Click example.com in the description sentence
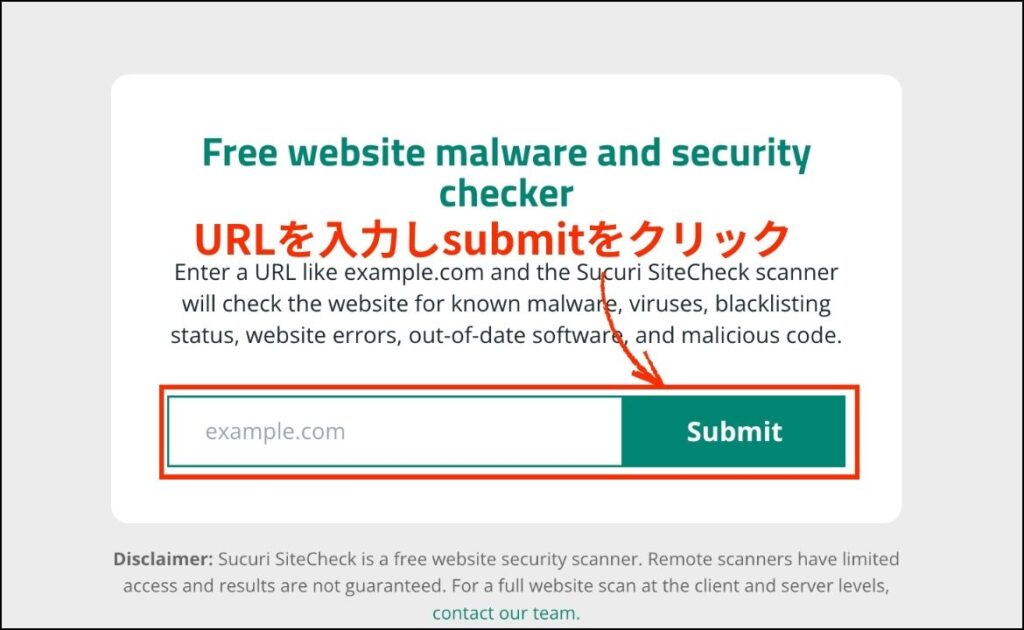 tap(414, 272)
